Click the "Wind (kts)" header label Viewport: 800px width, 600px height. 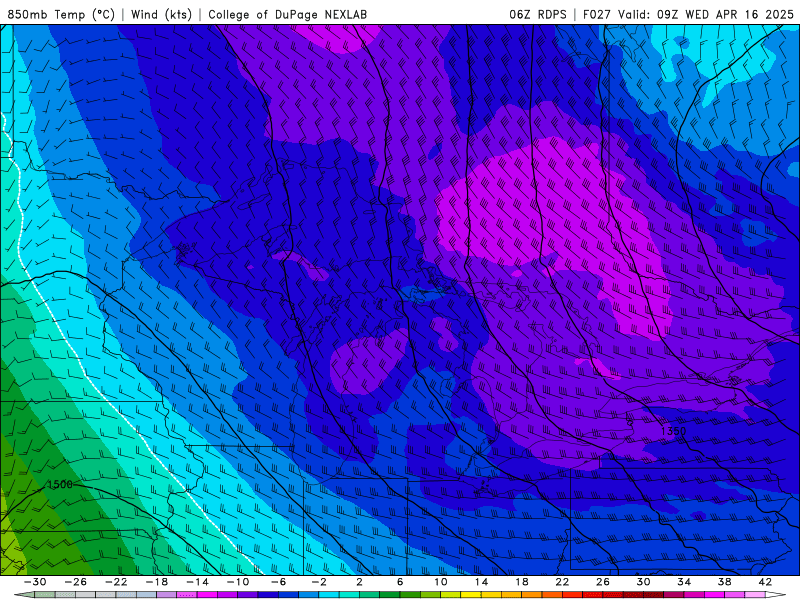pyautogui.click(x=161, y=14)
